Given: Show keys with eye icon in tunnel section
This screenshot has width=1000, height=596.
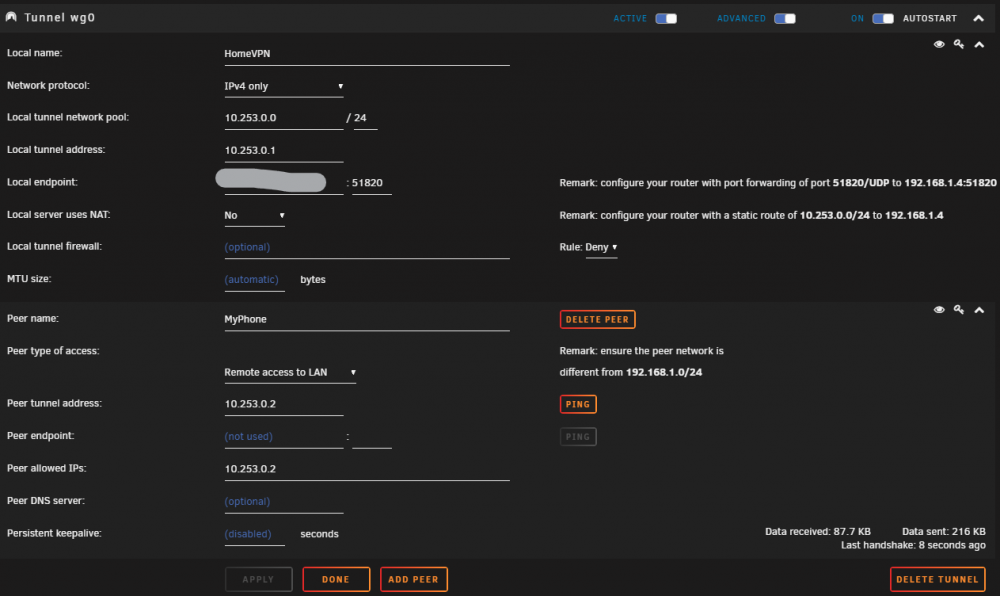Looking at the screenshot, I should click(939, 44).
